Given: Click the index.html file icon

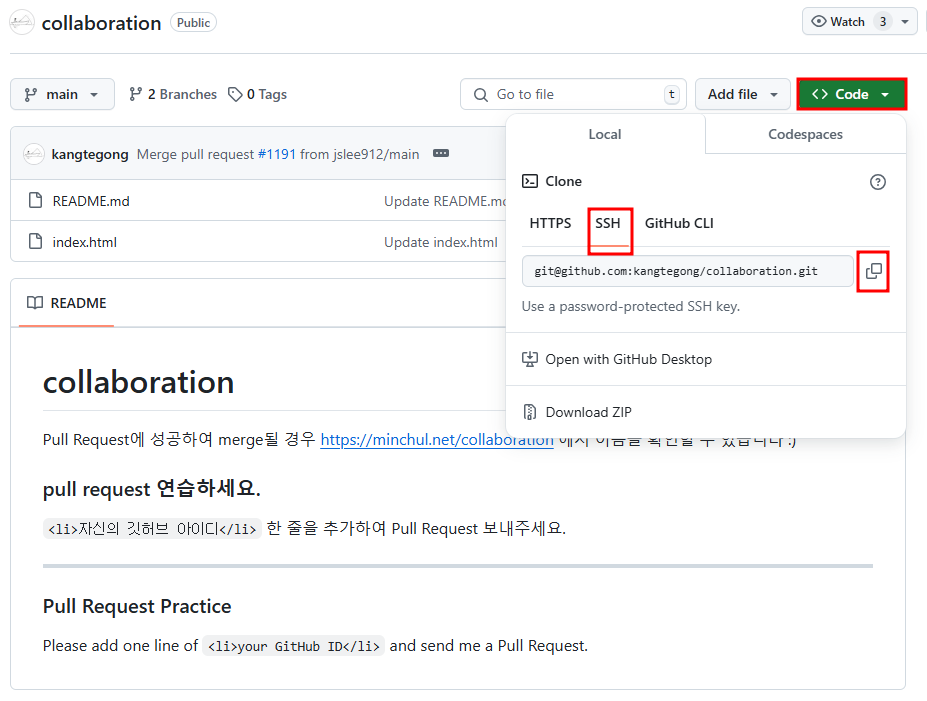Looking at the screenshot, I should [x=35, y=241].
